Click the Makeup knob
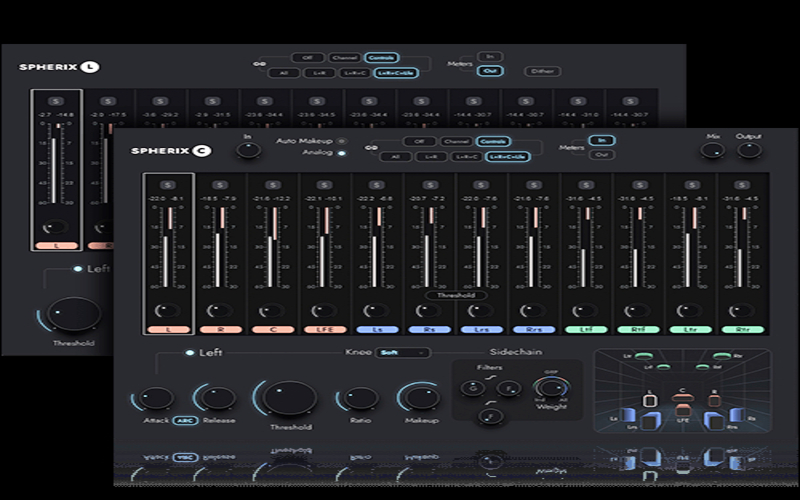The width and height of the screenshot is (800, 500). (422, 397)
